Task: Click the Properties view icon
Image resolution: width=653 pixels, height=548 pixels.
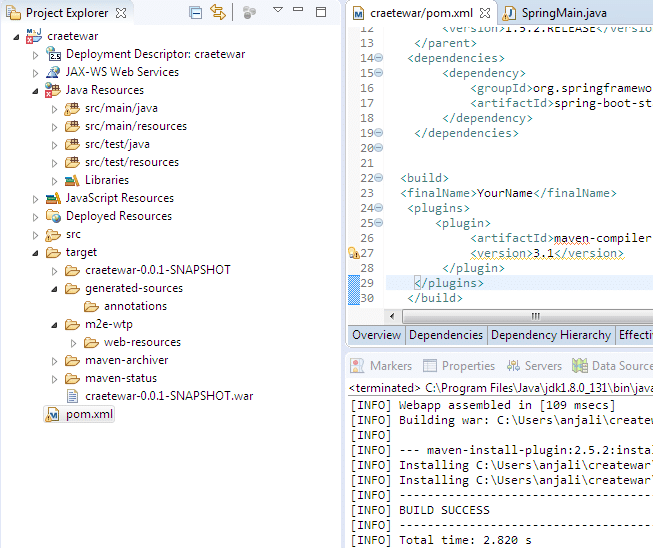Action: pos(430,366)
